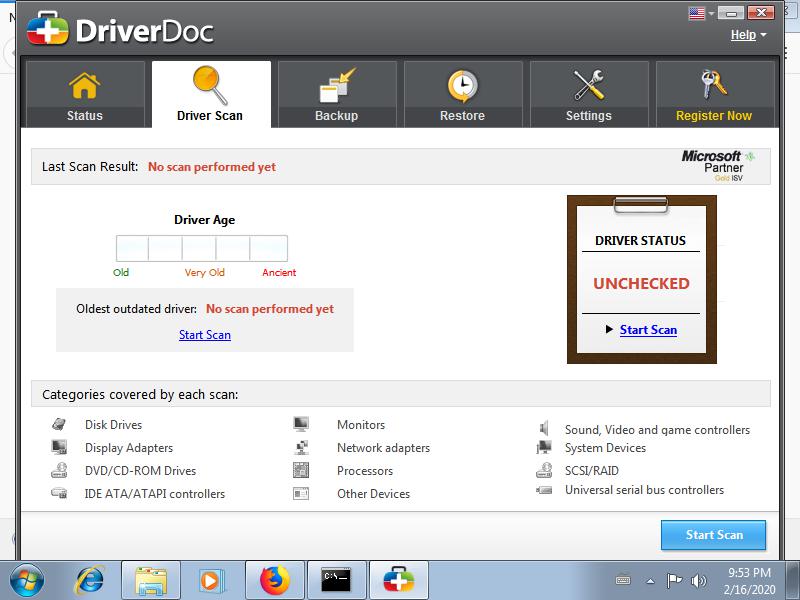Click Start Scan link in Driver Status clipboard

pyautogui.click(x=648, y=330)
